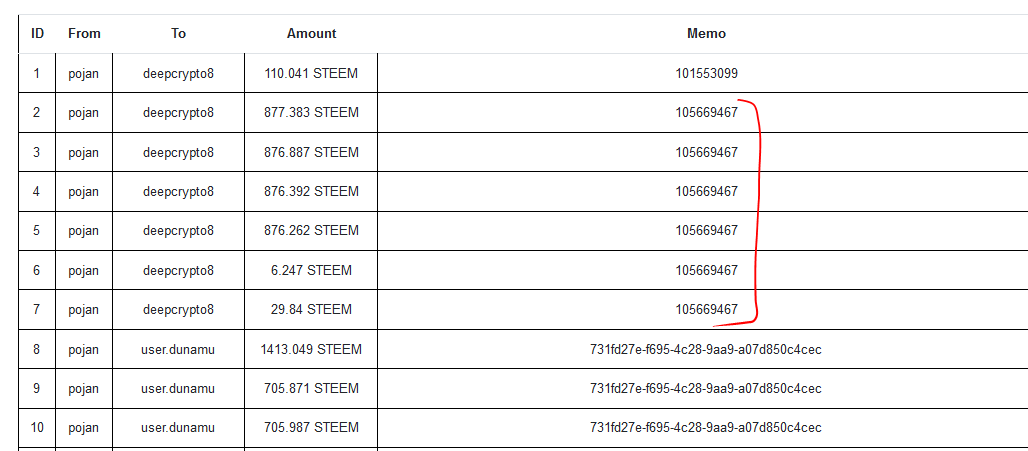Click the ID column header
The width and height of the screenshot is (1028, 451).
click(37, 33)
